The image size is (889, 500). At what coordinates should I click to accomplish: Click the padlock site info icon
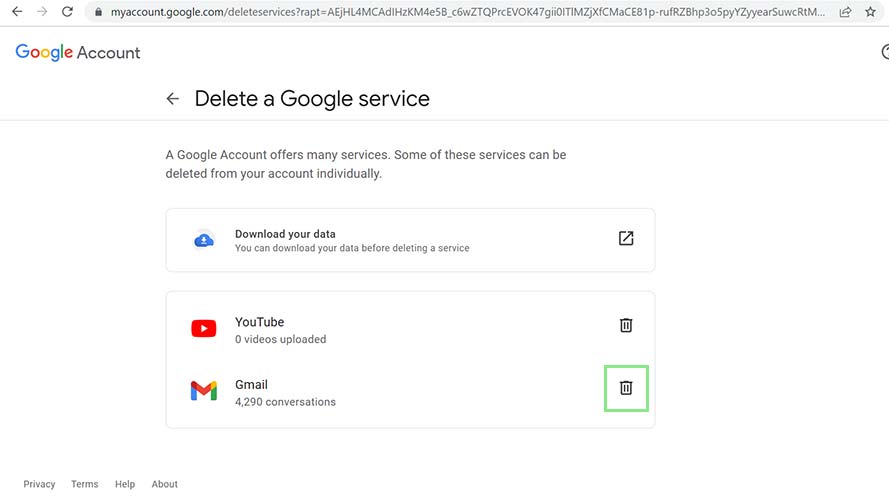point(98,12)
